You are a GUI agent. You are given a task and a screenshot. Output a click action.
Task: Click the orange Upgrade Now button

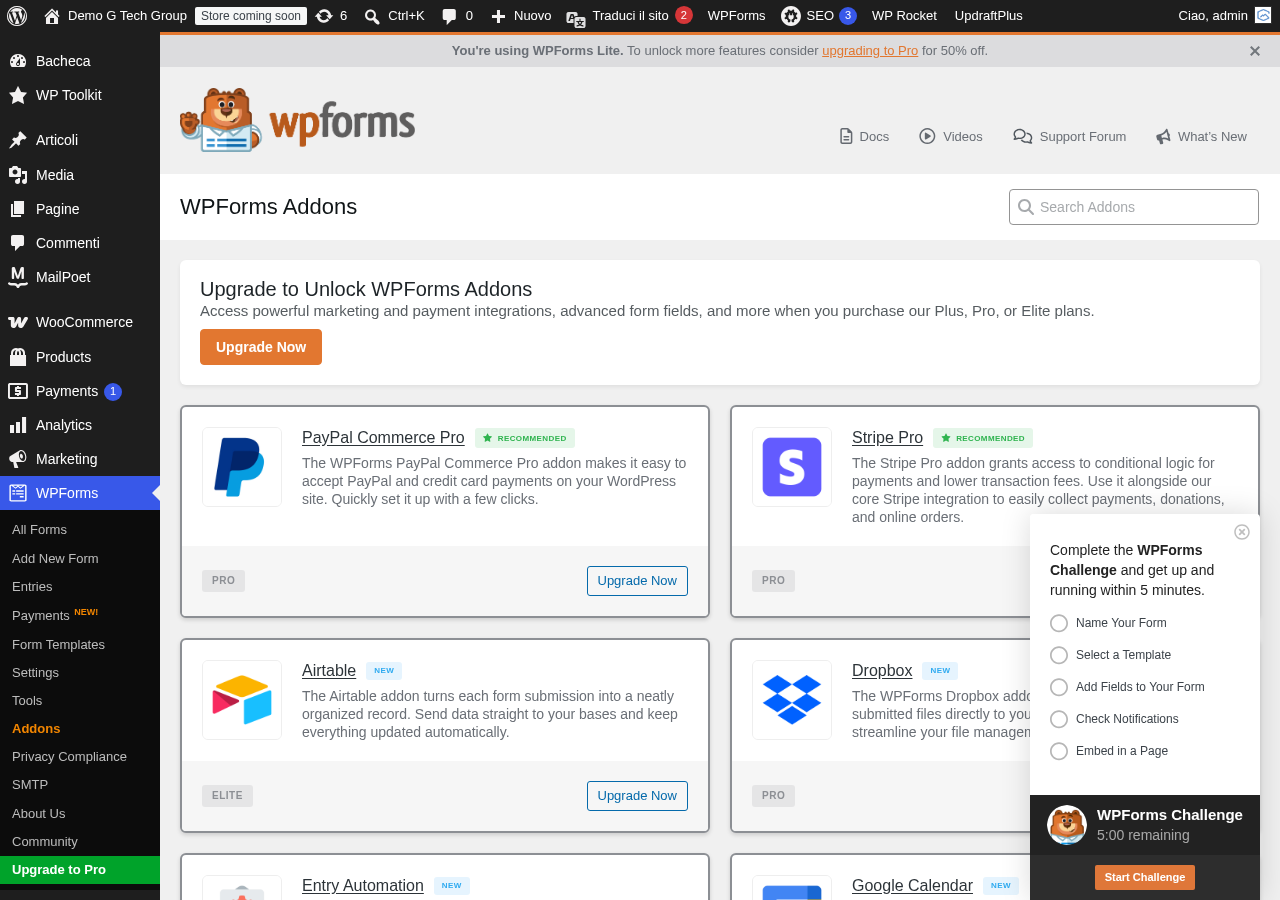click(x=261, y=347)
